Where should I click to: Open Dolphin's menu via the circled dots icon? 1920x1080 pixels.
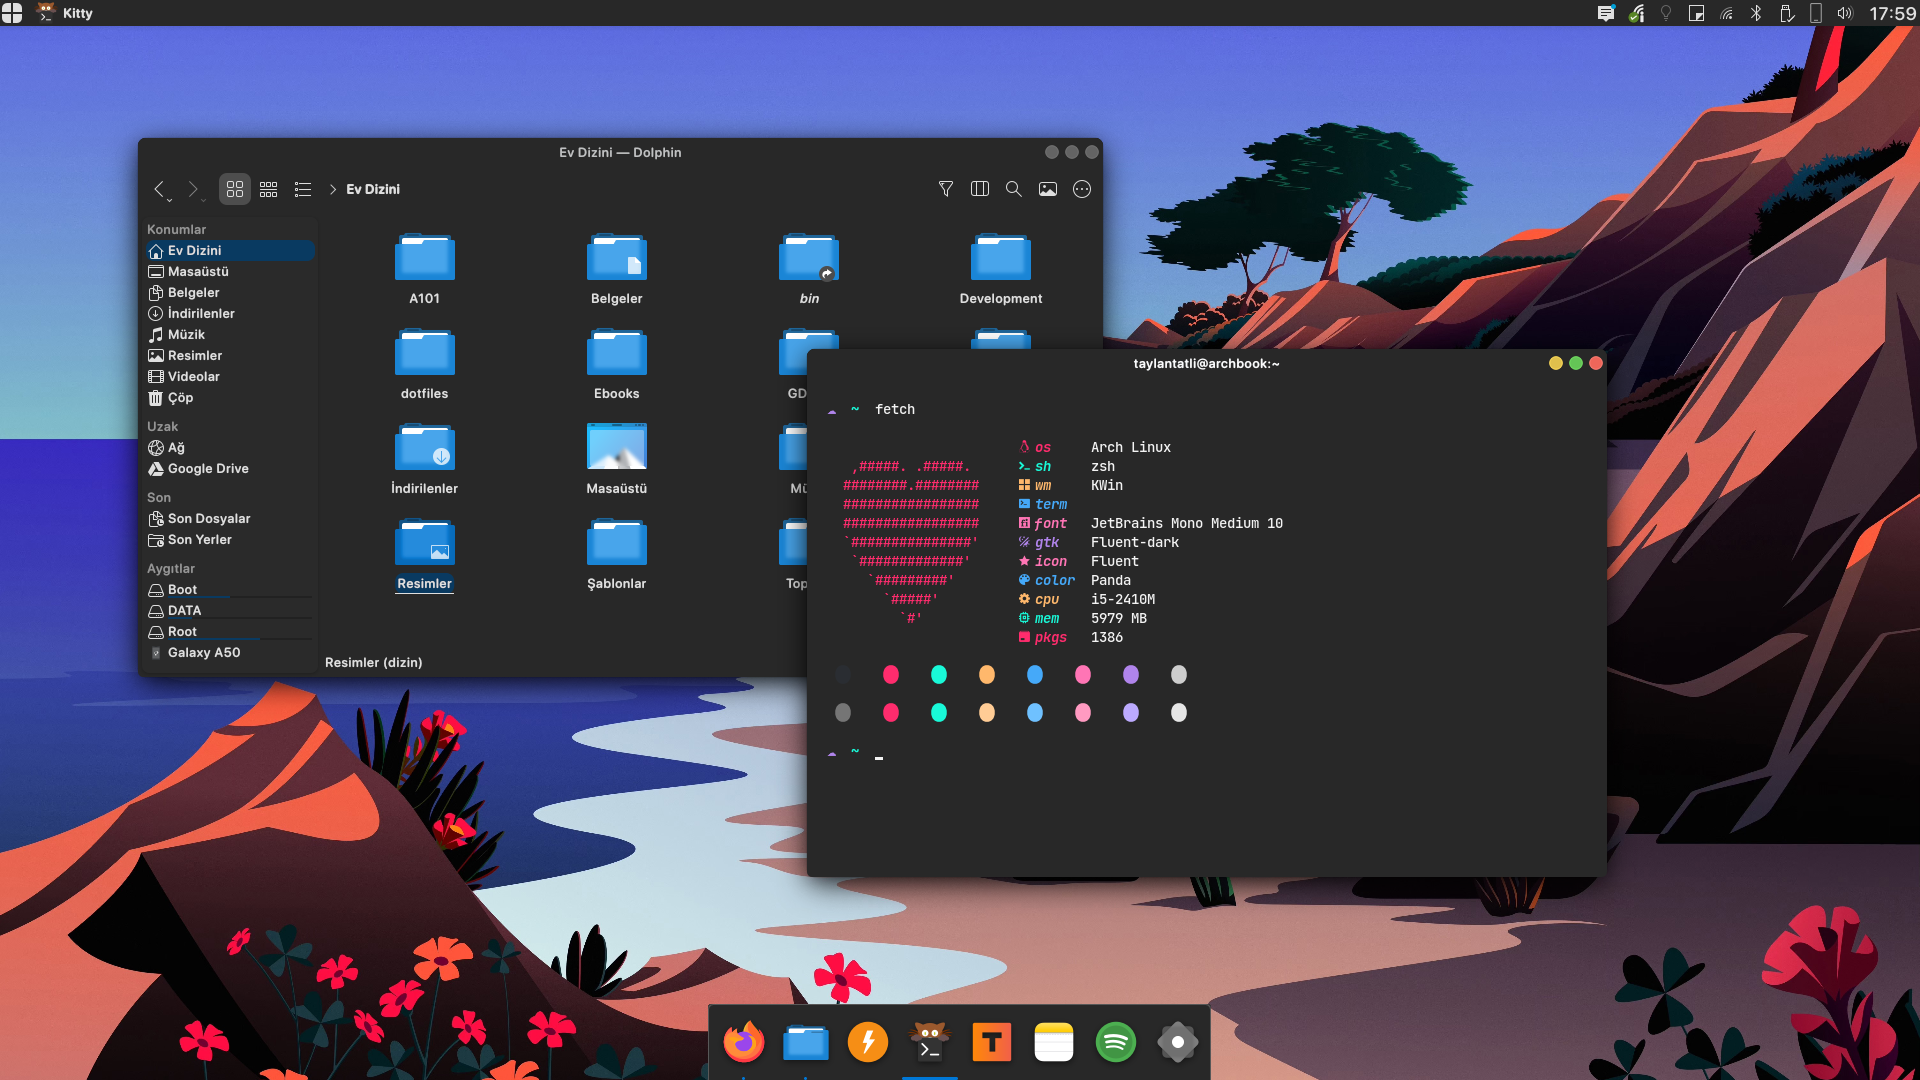[x=1082, y=189]
